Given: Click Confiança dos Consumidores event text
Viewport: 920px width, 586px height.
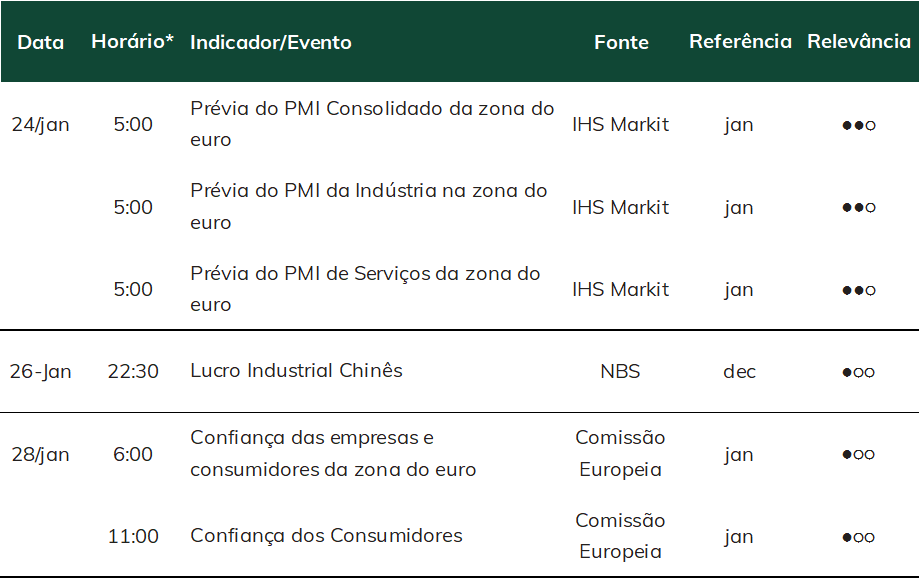Looking at the screenshot, I should (326, 536).
